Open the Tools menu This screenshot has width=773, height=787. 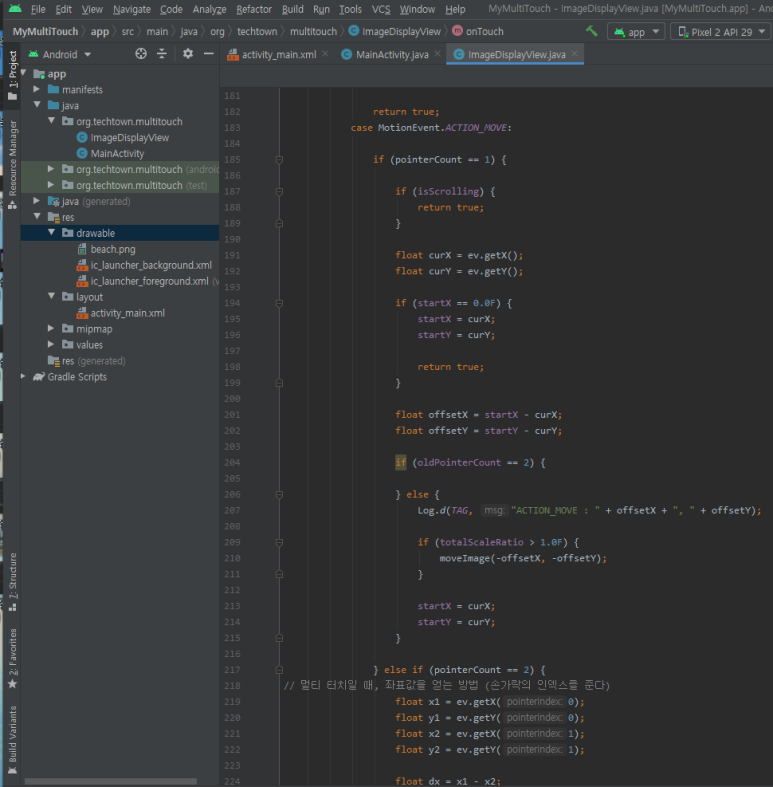tap(350, 9)
